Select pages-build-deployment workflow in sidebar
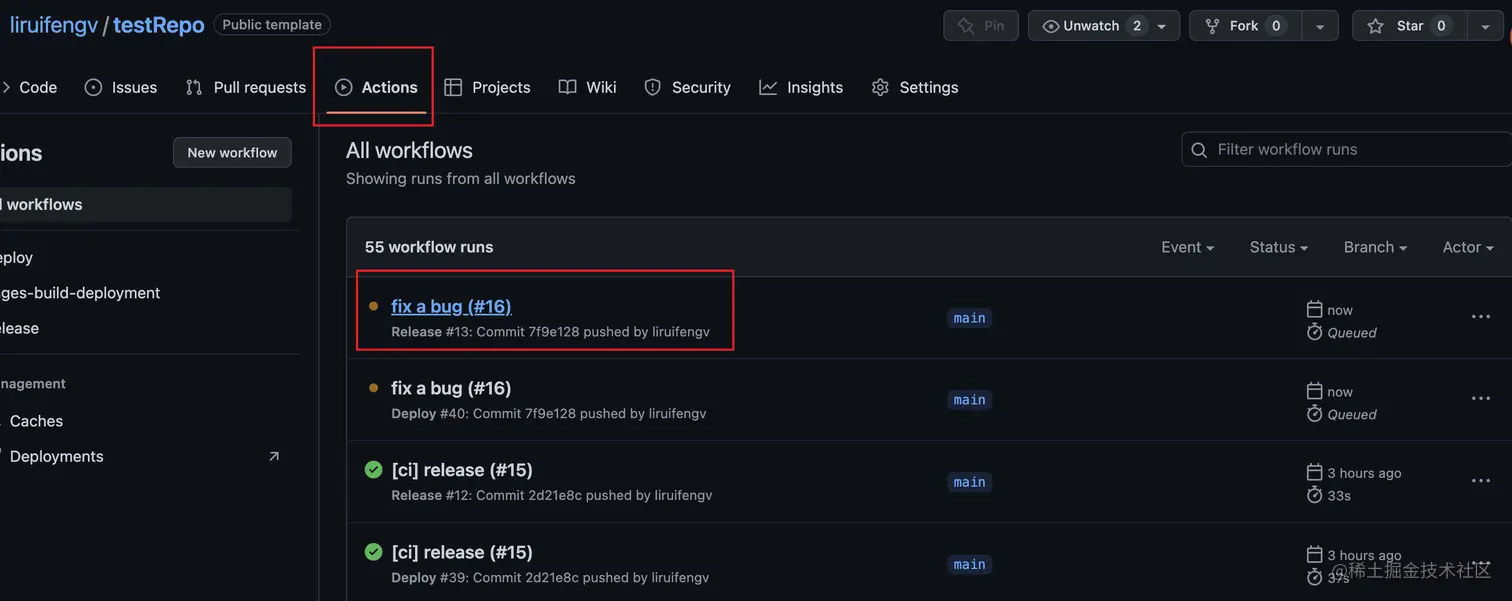The height and width of the screenshot is (601, 1512). [80, 293]
